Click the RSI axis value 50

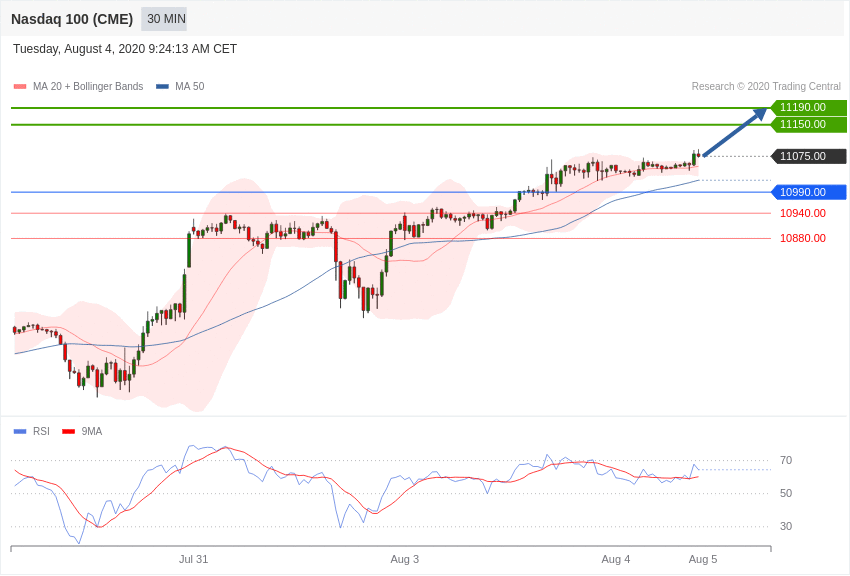click(x=786, y=494)
